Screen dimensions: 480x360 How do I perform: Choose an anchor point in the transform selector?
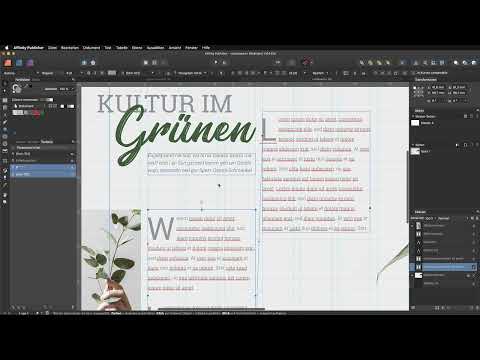[419, 91]
